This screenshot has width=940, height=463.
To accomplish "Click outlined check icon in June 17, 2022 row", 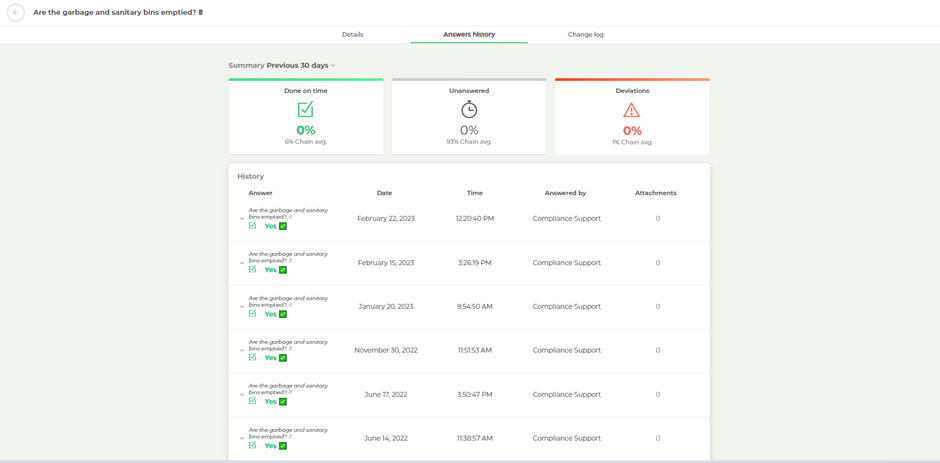I will click(x=252, y=401).
